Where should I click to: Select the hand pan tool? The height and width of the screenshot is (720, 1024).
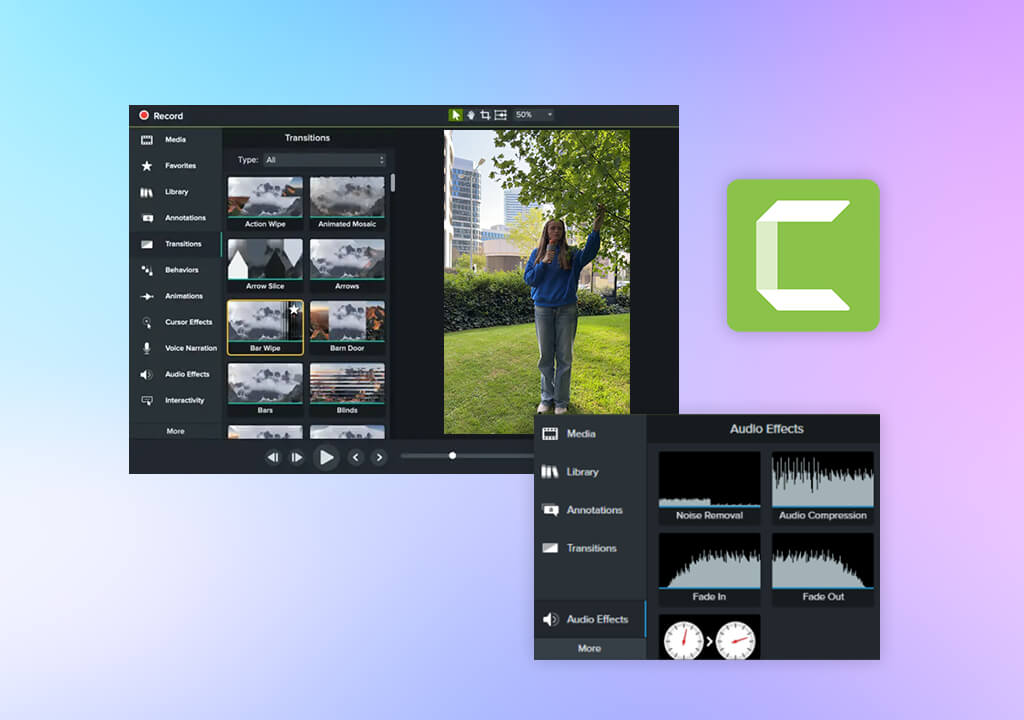(x=471, y=115)
